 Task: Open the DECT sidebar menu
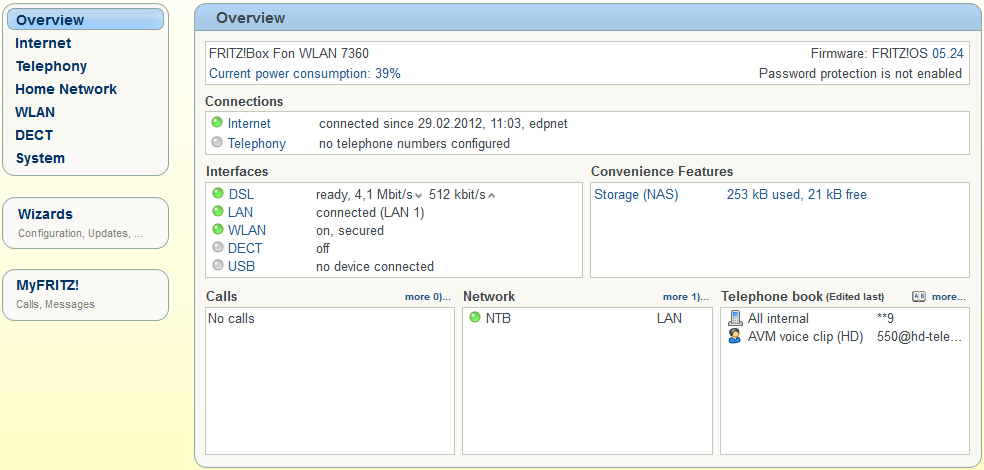click(34, 136)
